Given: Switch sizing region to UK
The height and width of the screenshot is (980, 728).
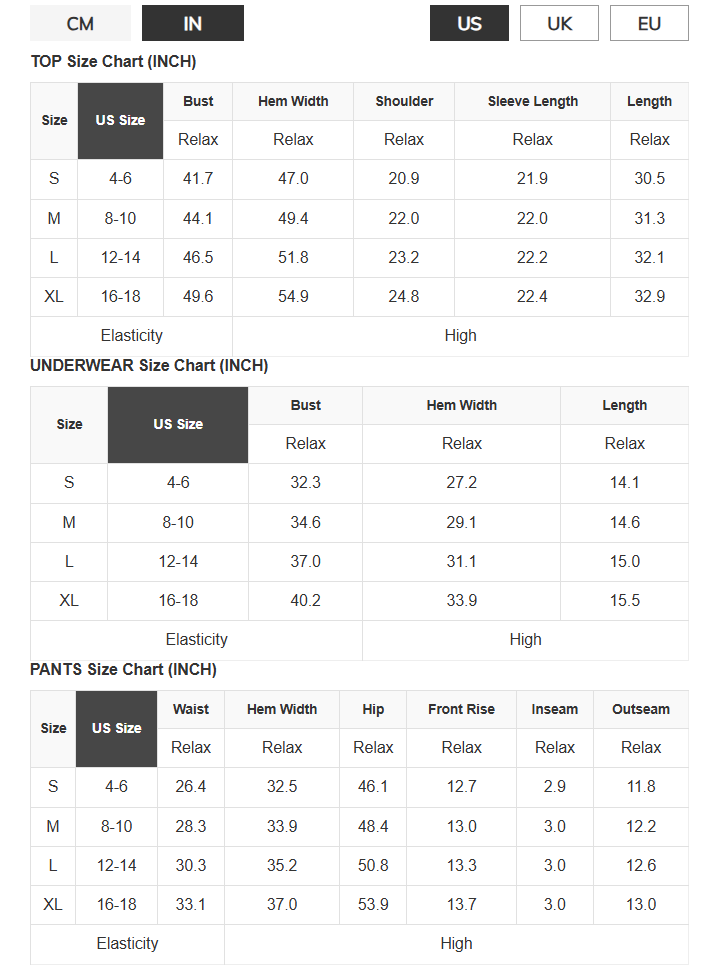Looking at the screenshot, I should coord(559,24).
